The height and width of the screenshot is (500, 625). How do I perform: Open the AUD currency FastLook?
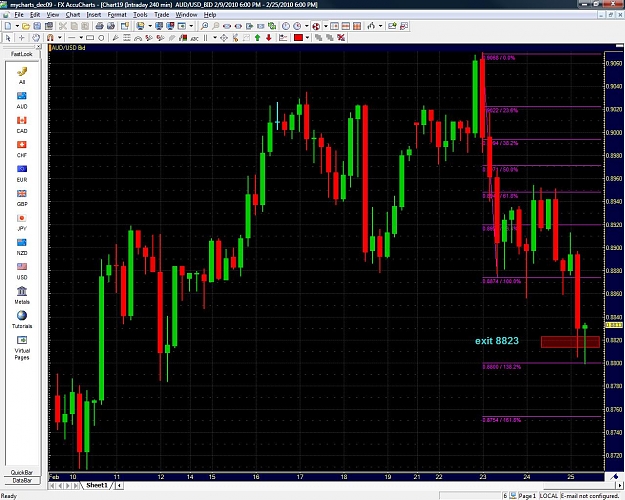pyautogui.click(x=22, y=100)
